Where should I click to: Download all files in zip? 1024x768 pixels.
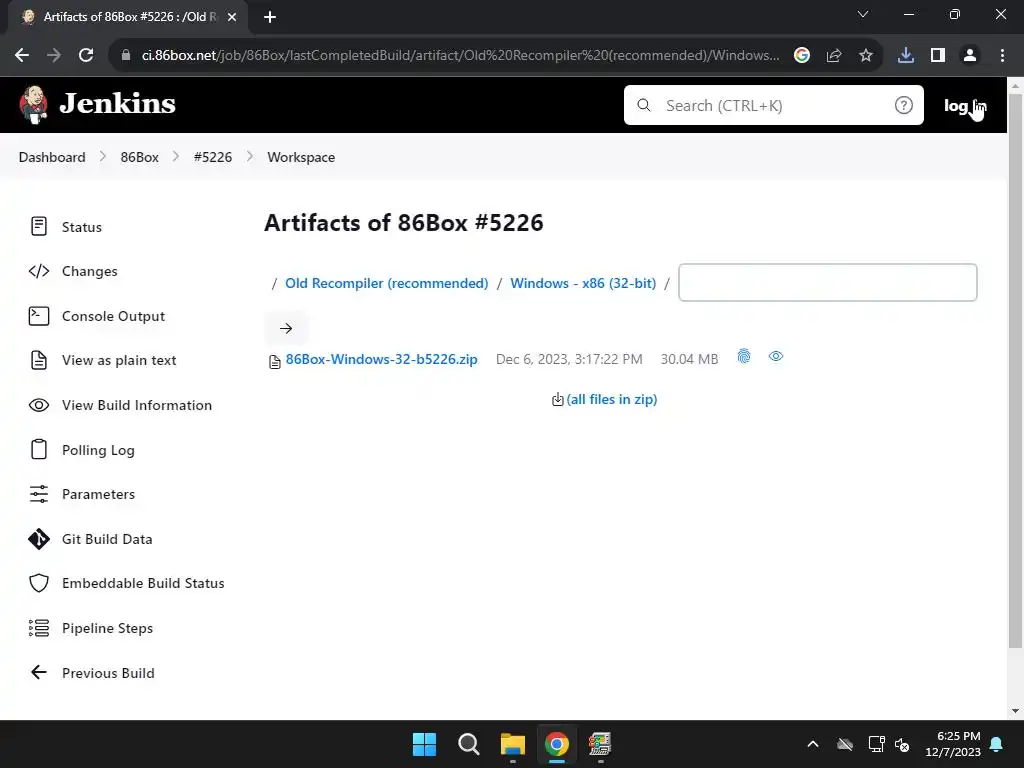click(x=612, y=399)
